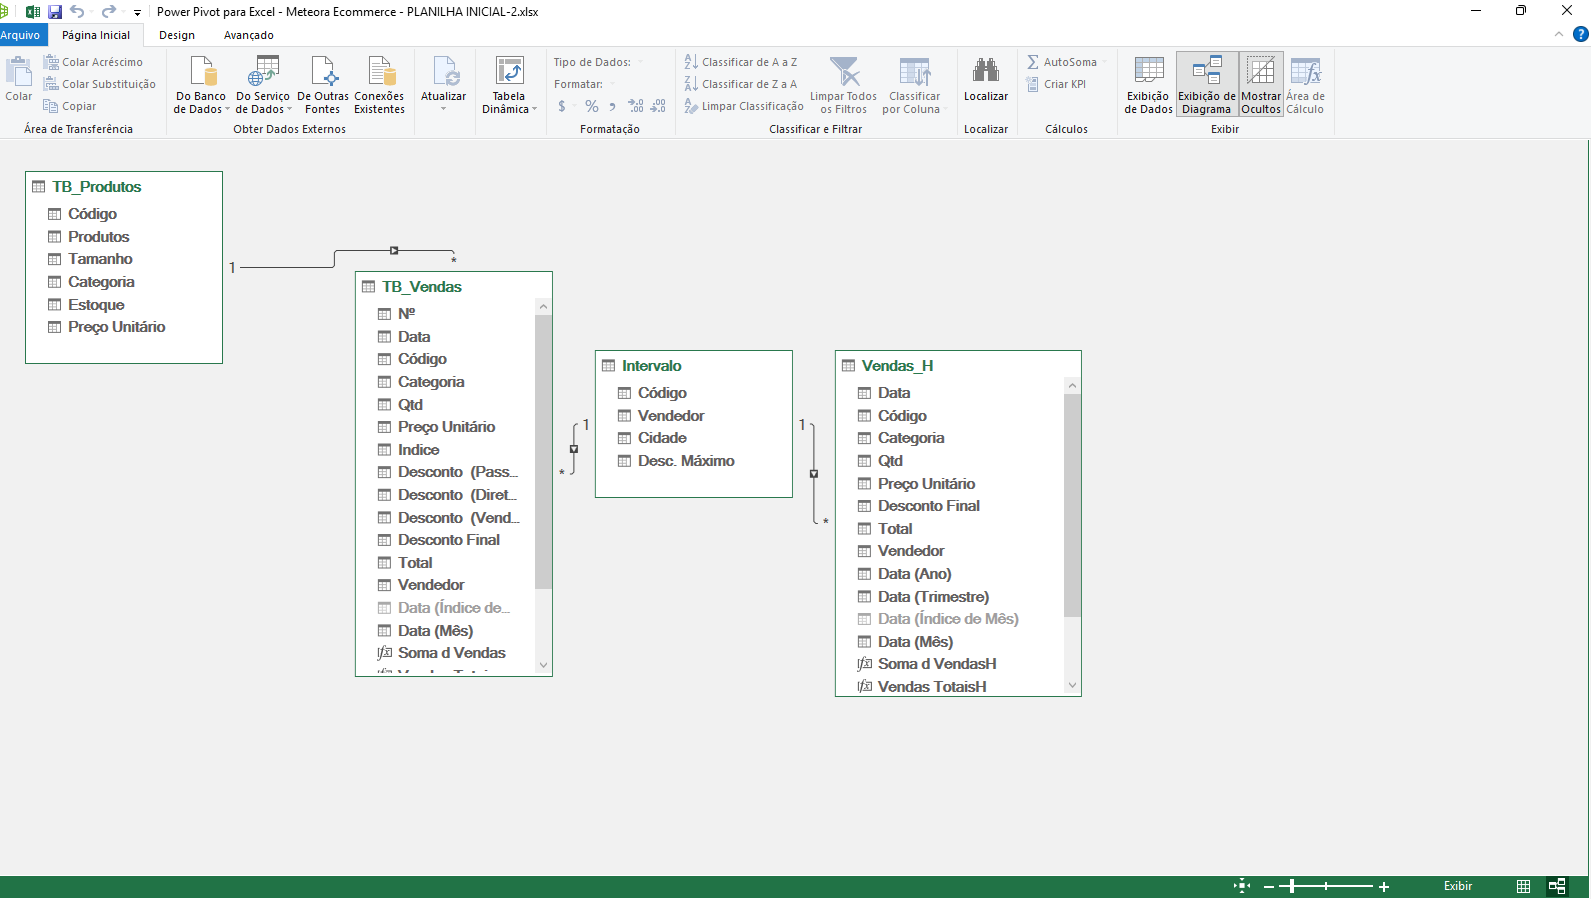The width and height of the screenshot is (1591, 899).
Task: Click Criar KPI
Action: coord(1056,84)
